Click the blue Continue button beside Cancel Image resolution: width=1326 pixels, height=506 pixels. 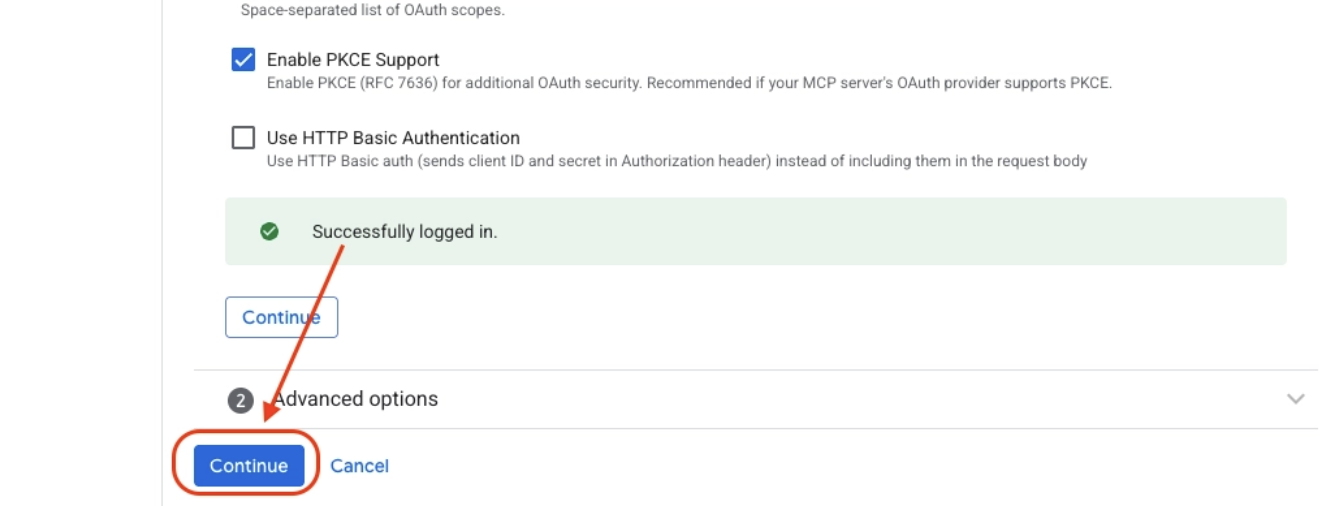249,465
